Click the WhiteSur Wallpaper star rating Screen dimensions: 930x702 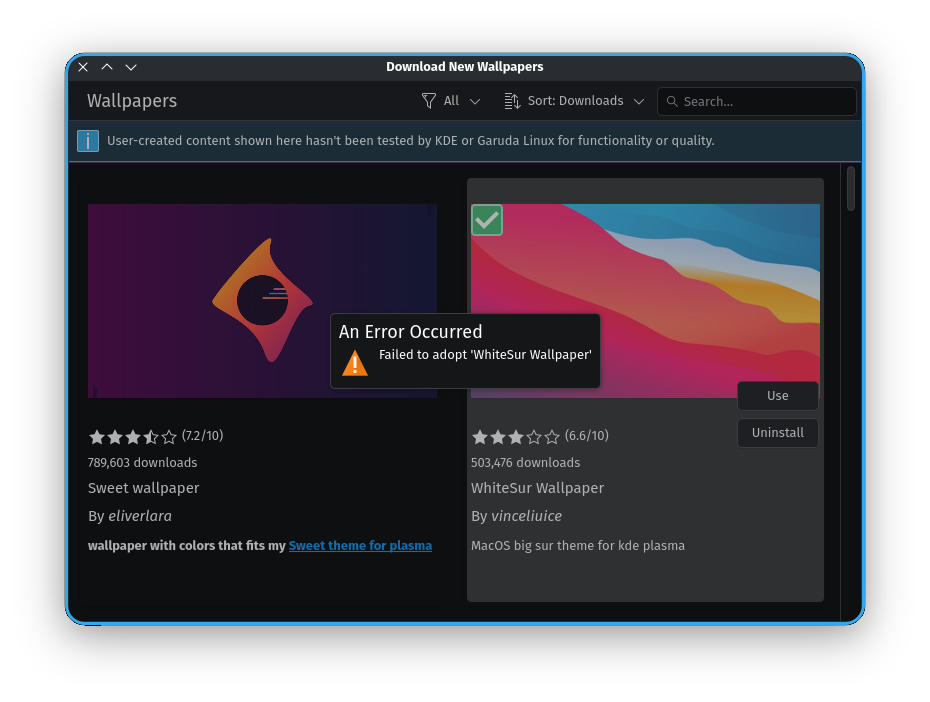(516, 437)
